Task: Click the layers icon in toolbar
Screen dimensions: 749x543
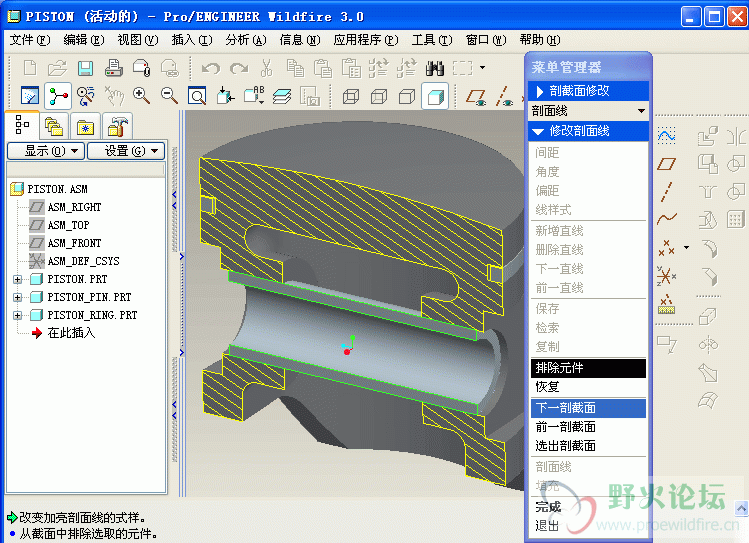Action: [282, 96]
